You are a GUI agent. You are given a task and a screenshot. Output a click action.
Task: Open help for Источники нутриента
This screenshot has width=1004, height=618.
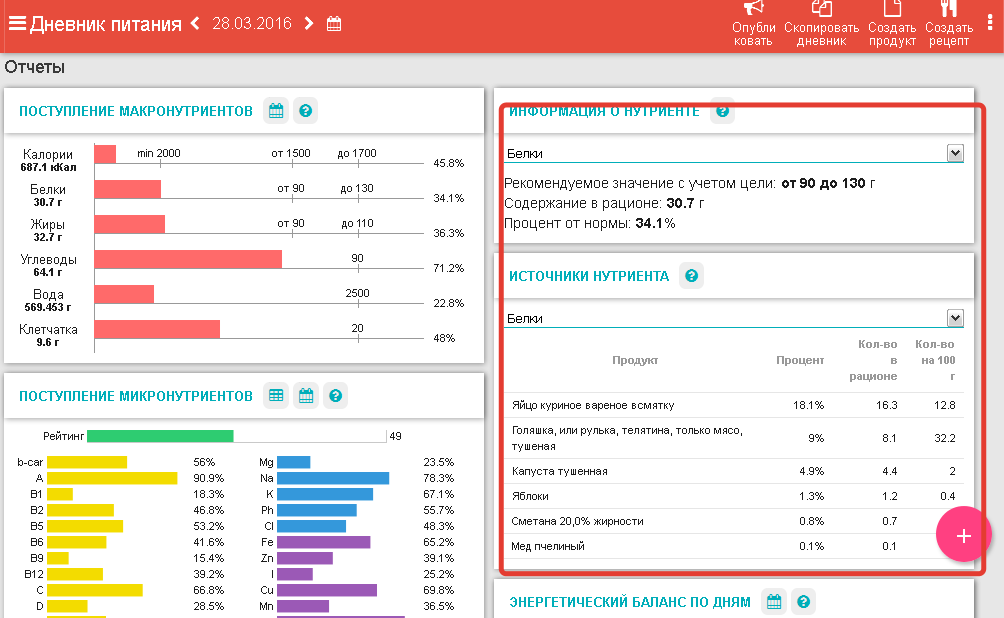click(x=691, y=276)
